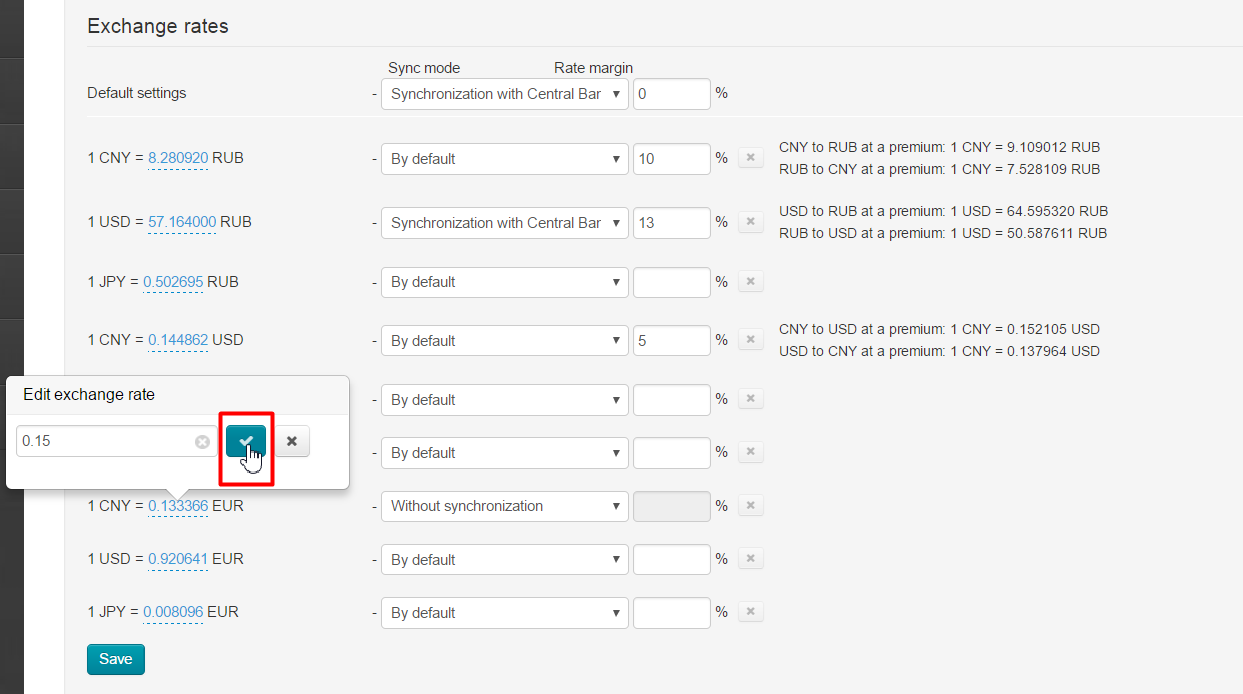Click the JPY to RUB margin input
Image resolution: width=1243 pixels, height=694 pixels.
pos(672,282)
